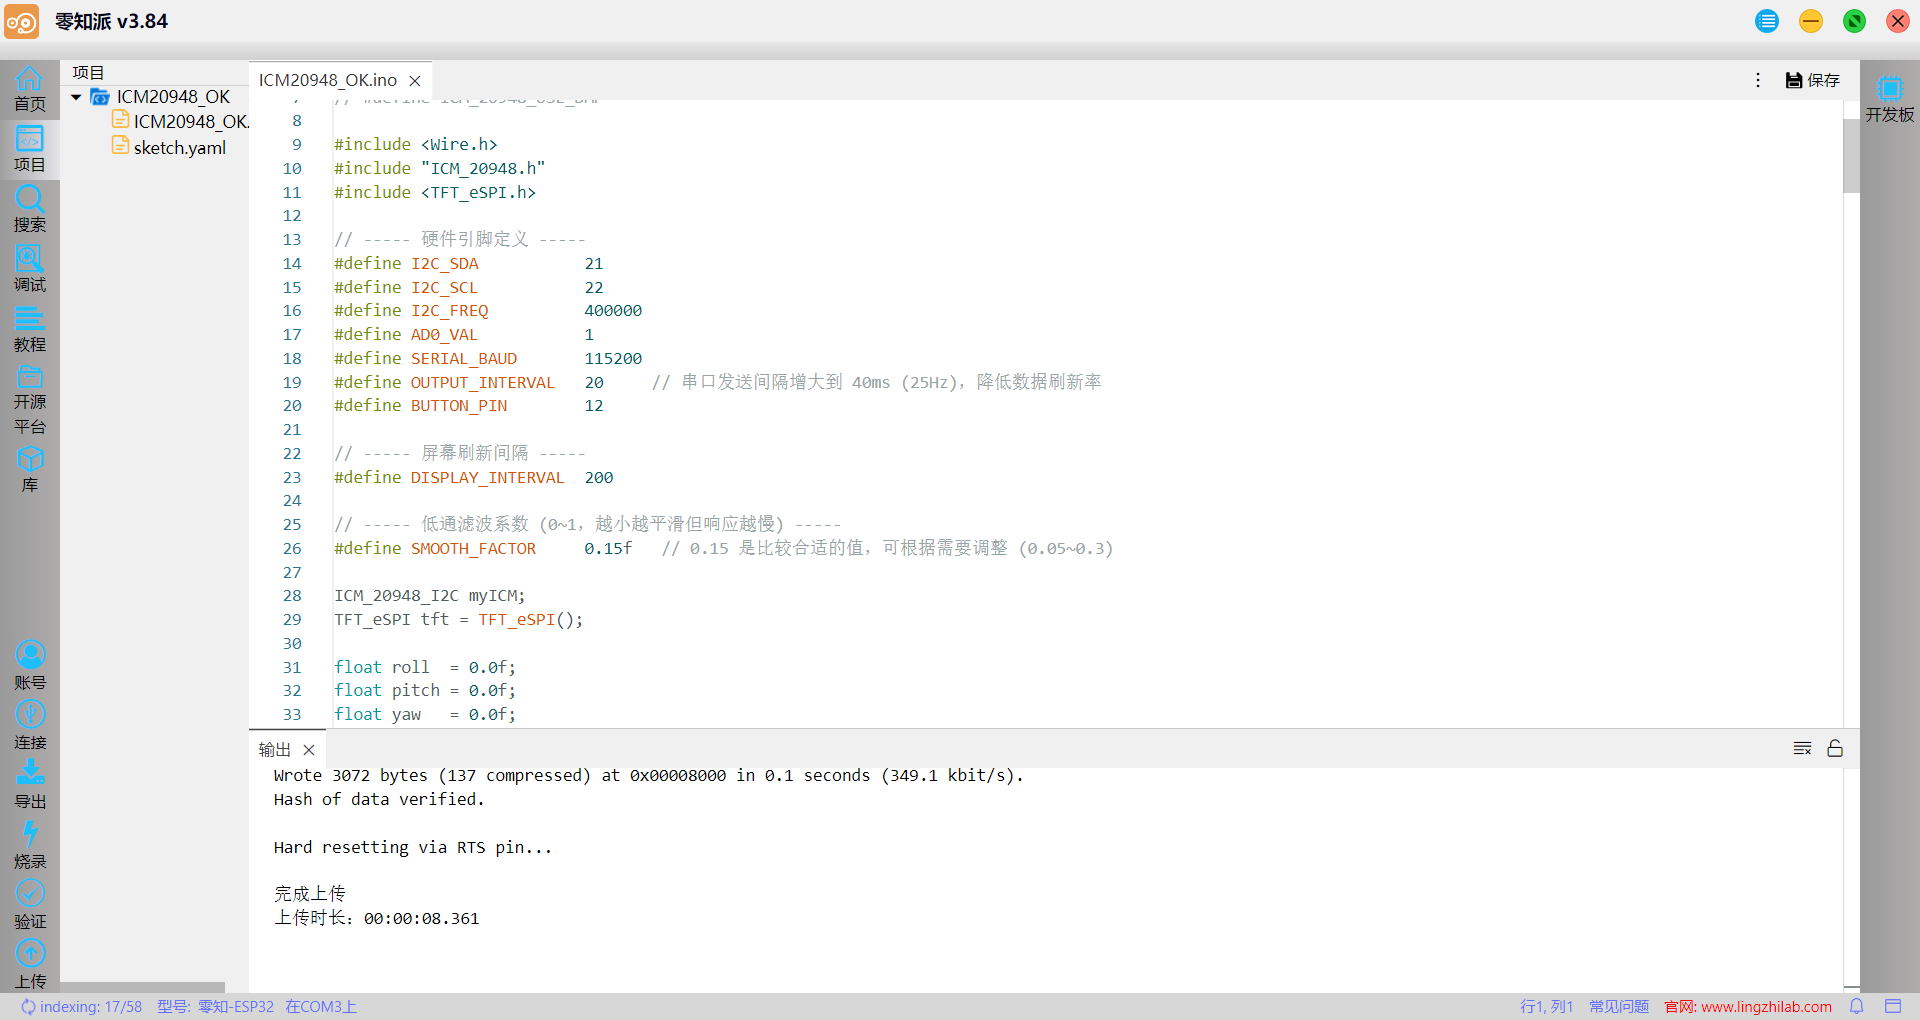Image resolution: width=1920 pixels, height=1020 pixels.
Task: Click the 验证 verify icon
Action: click(29, 905)
